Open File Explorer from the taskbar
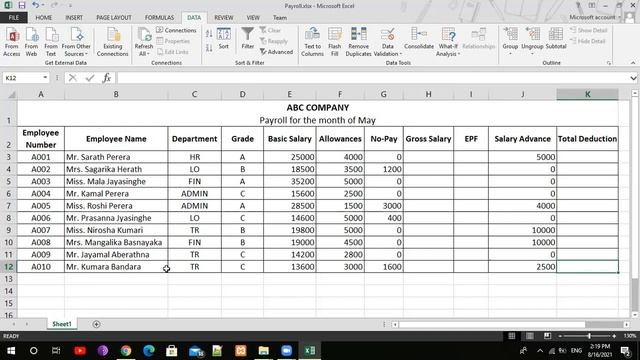The height and width of the screenshot is (360, 640). (x=264, y=350)
